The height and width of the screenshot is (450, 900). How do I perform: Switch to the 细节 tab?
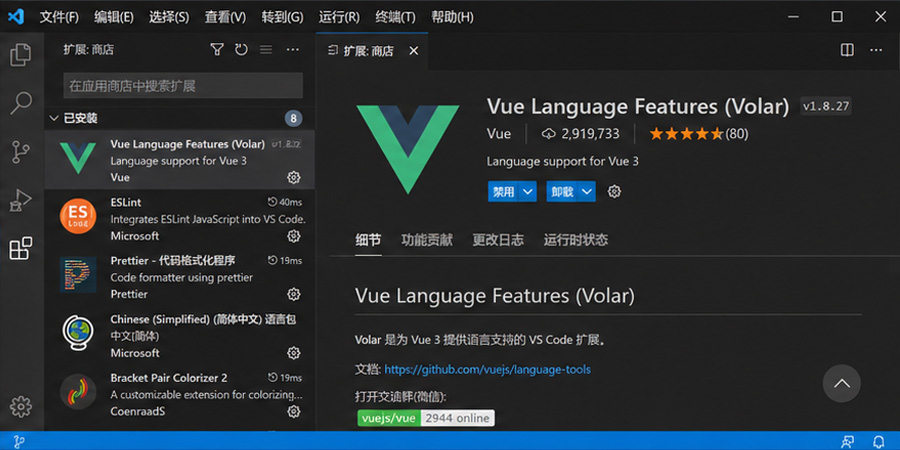[368, 239]
